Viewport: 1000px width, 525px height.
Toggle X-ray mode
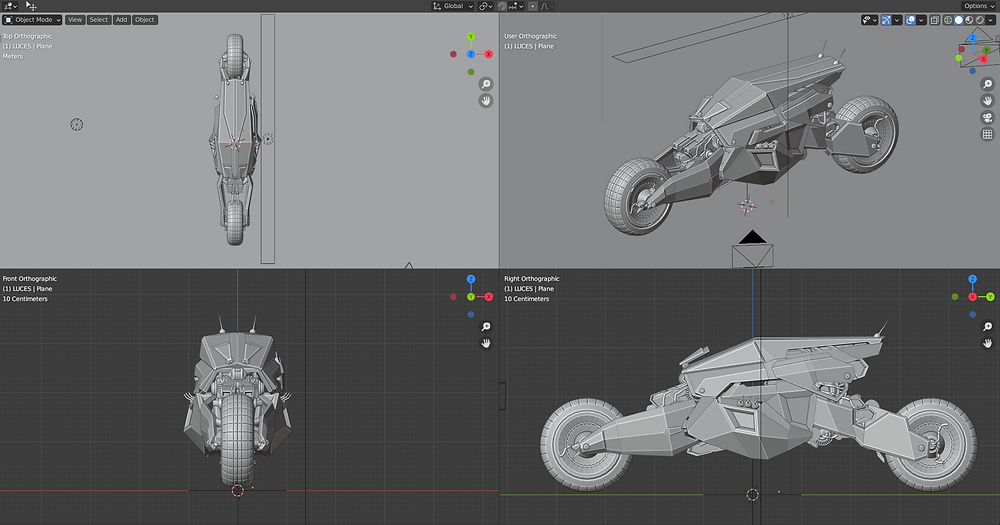coord(934,20)
